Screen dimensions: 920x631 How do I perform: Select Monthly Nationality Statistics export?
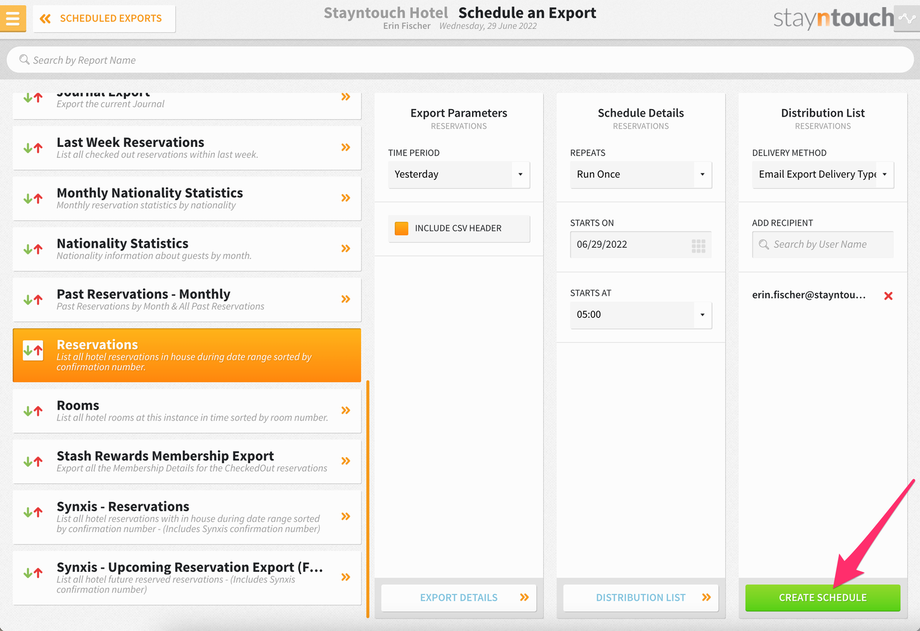(187, 198)
